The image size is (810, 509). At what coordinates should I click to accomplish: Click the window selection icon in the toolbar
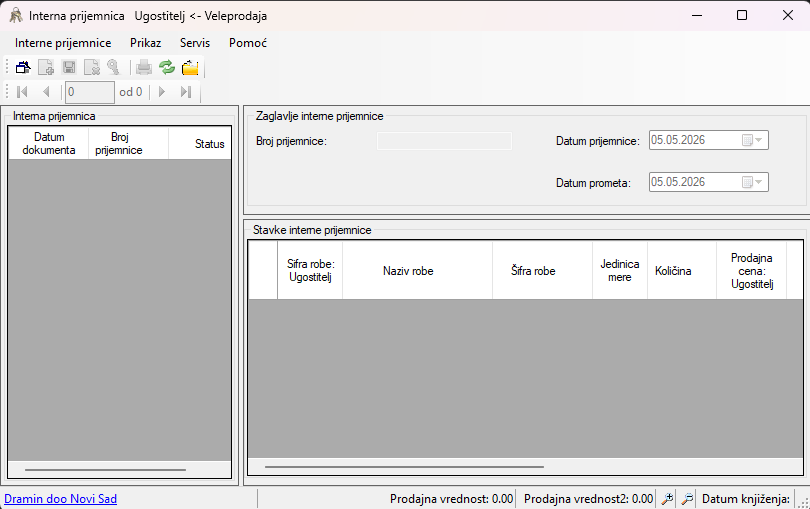click(x=23, y=67)
